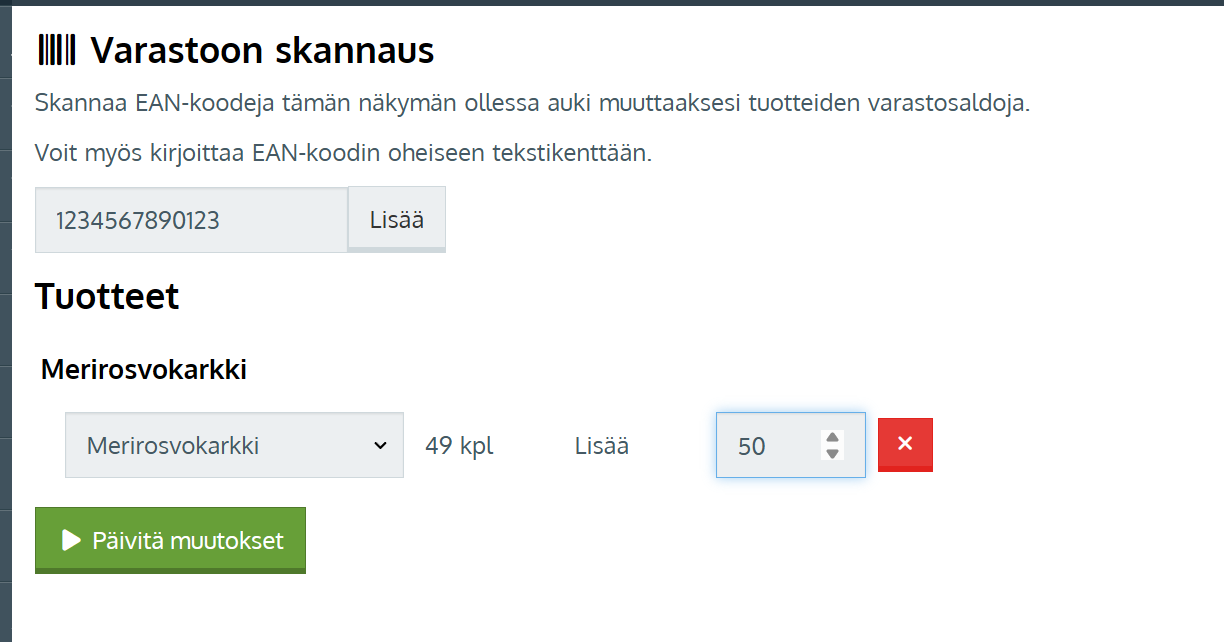
Task: Click the Skannaa EAN-koodeja instruction text
Action: tap(531, 103)
